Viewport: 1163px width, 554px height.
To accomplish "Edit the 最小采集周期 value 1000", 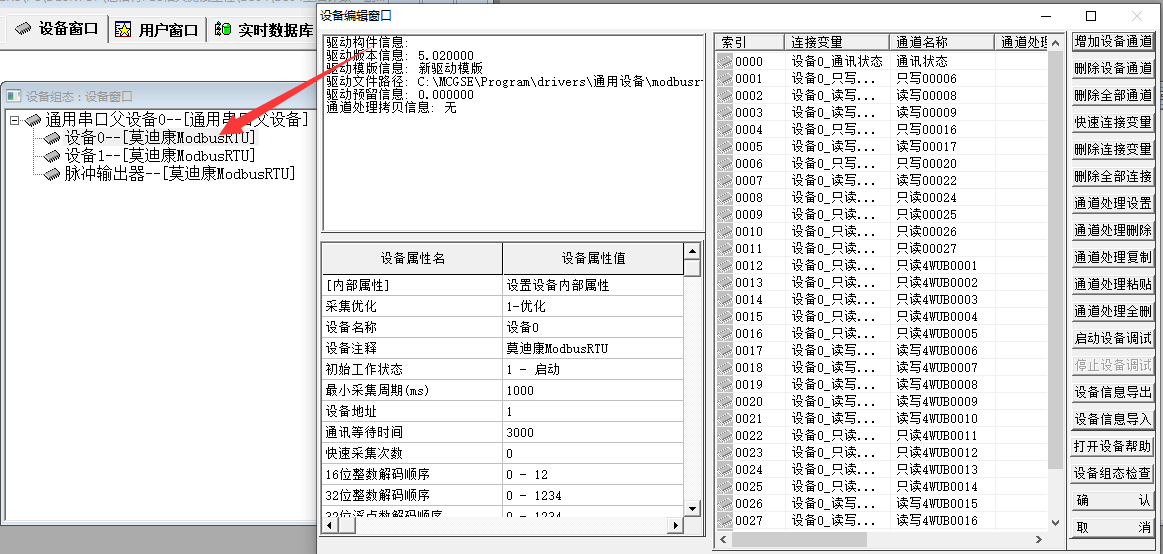I will point(593,390).
